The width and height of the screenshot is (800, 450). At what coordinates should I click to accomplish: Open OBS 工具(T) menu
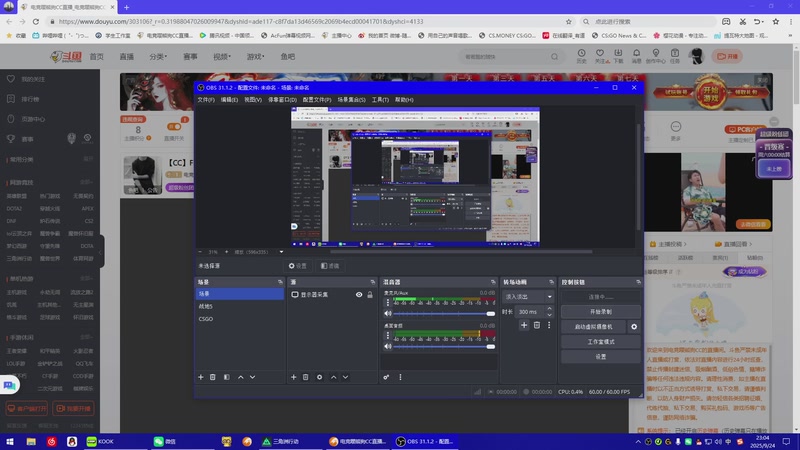click(x=380, y=100)
